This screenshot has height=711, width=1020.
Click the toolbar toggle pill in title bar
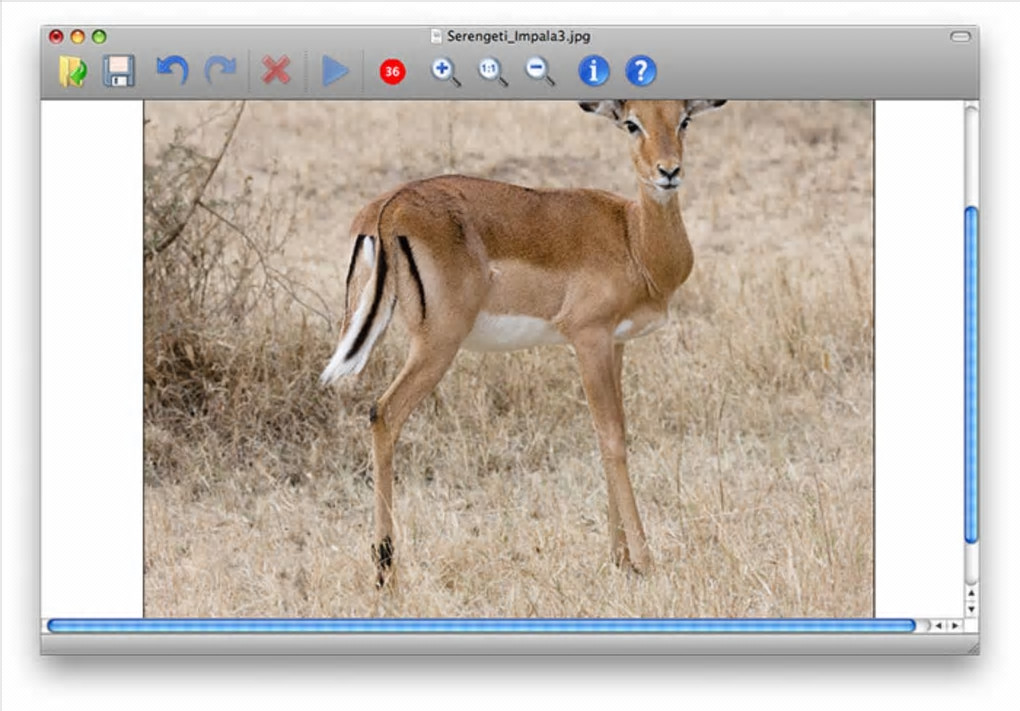[960, 36]
